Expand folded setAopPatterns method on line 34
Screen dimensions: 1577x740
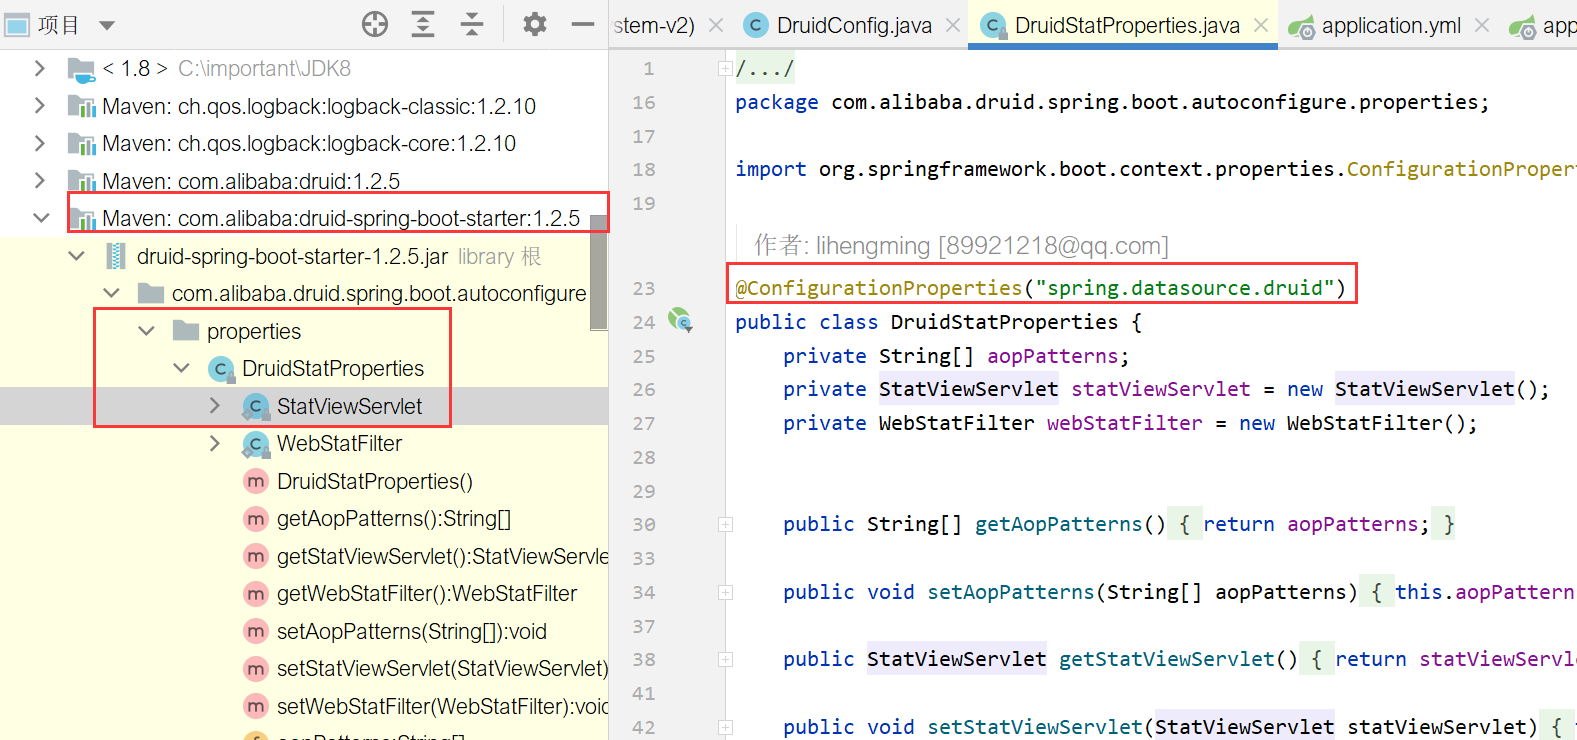click(725, 592)
